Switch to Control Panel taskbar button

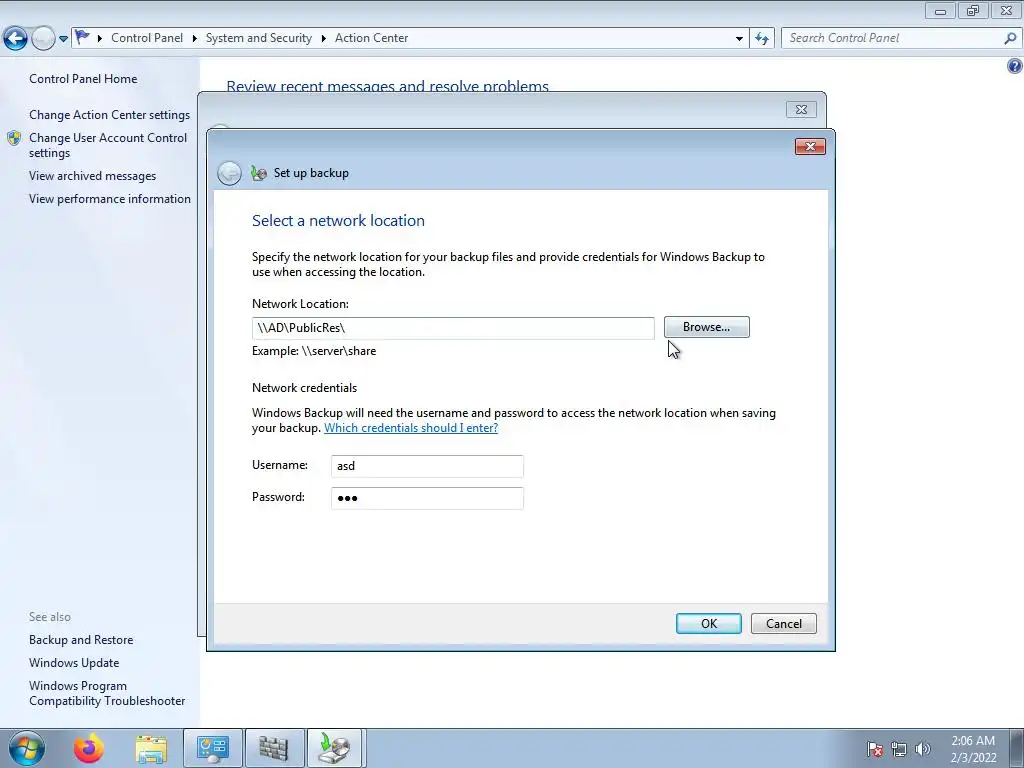coord(213,748)
